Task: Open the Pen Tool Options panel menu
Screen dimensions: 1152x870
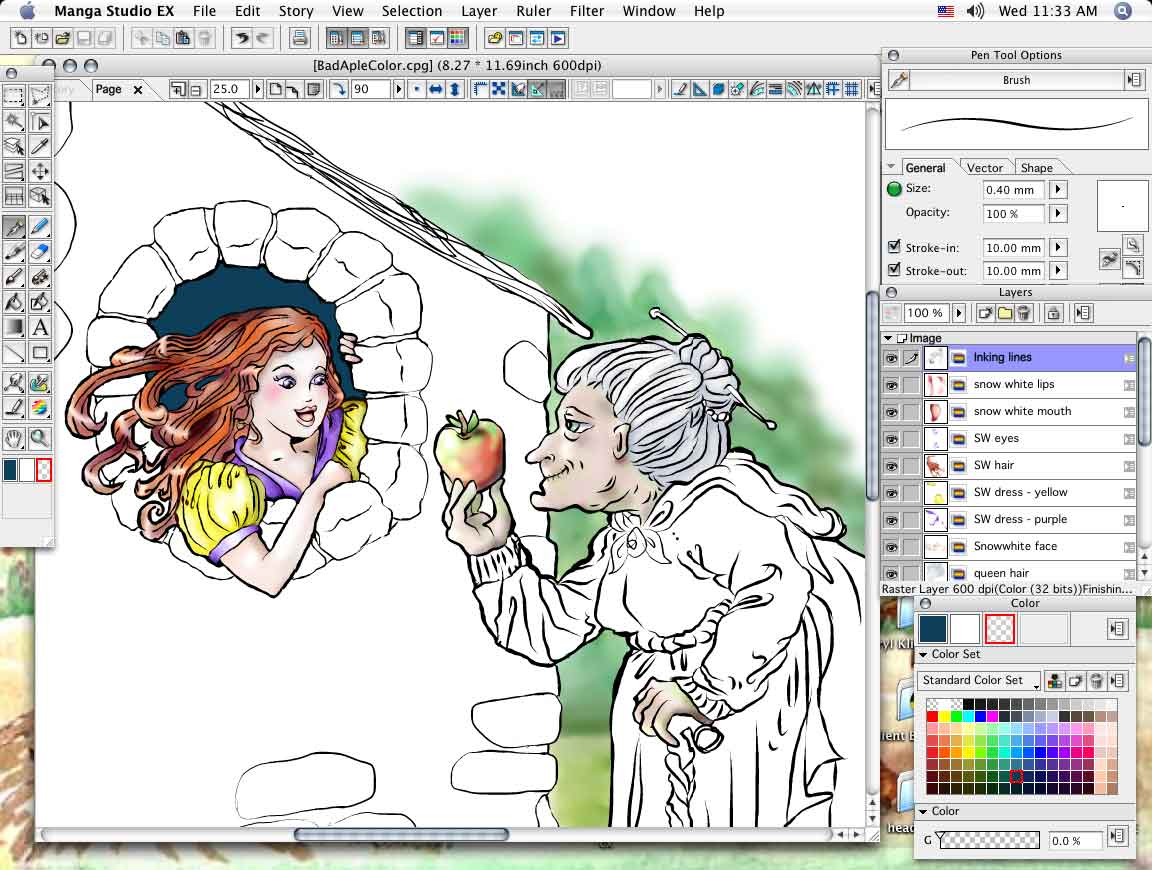Action: pyautogui.click(x=1134, y=80)
